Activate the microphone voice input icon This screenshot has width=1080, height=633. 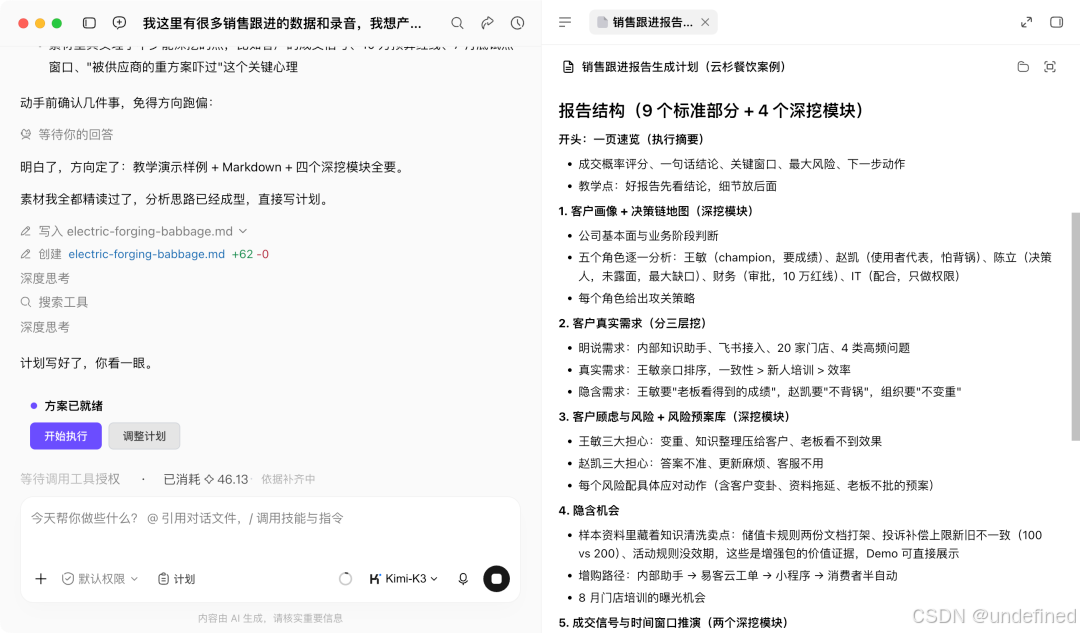[463, 579]
